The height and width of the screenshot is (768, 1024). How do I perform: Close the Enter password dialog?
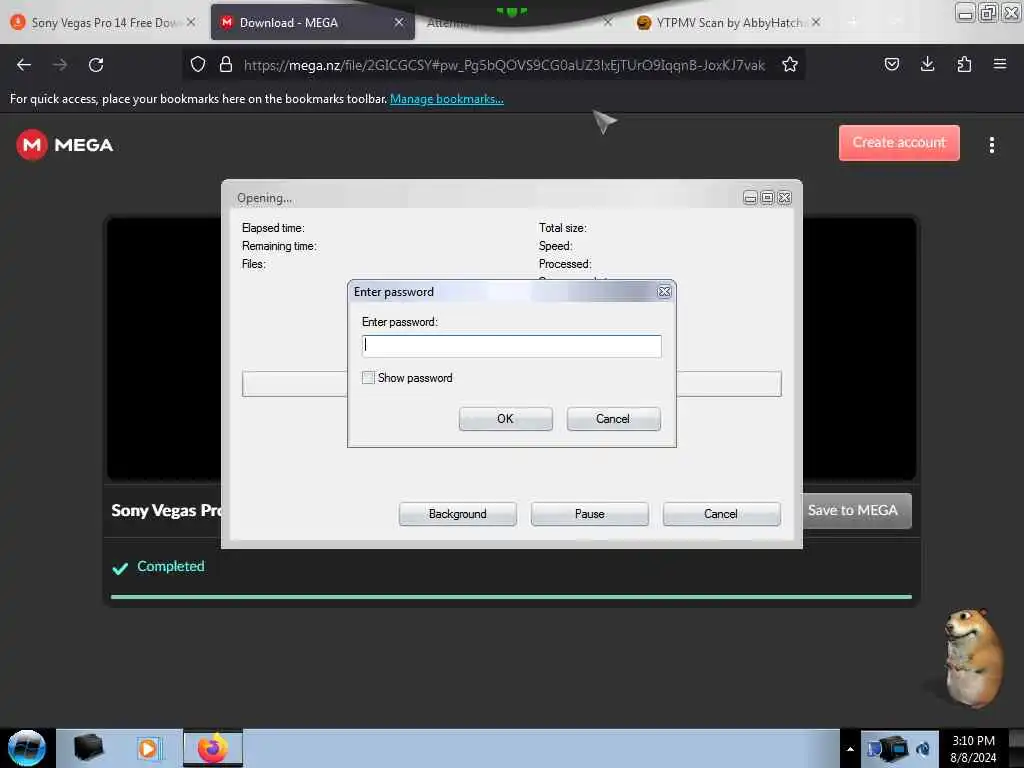[664, 291]
